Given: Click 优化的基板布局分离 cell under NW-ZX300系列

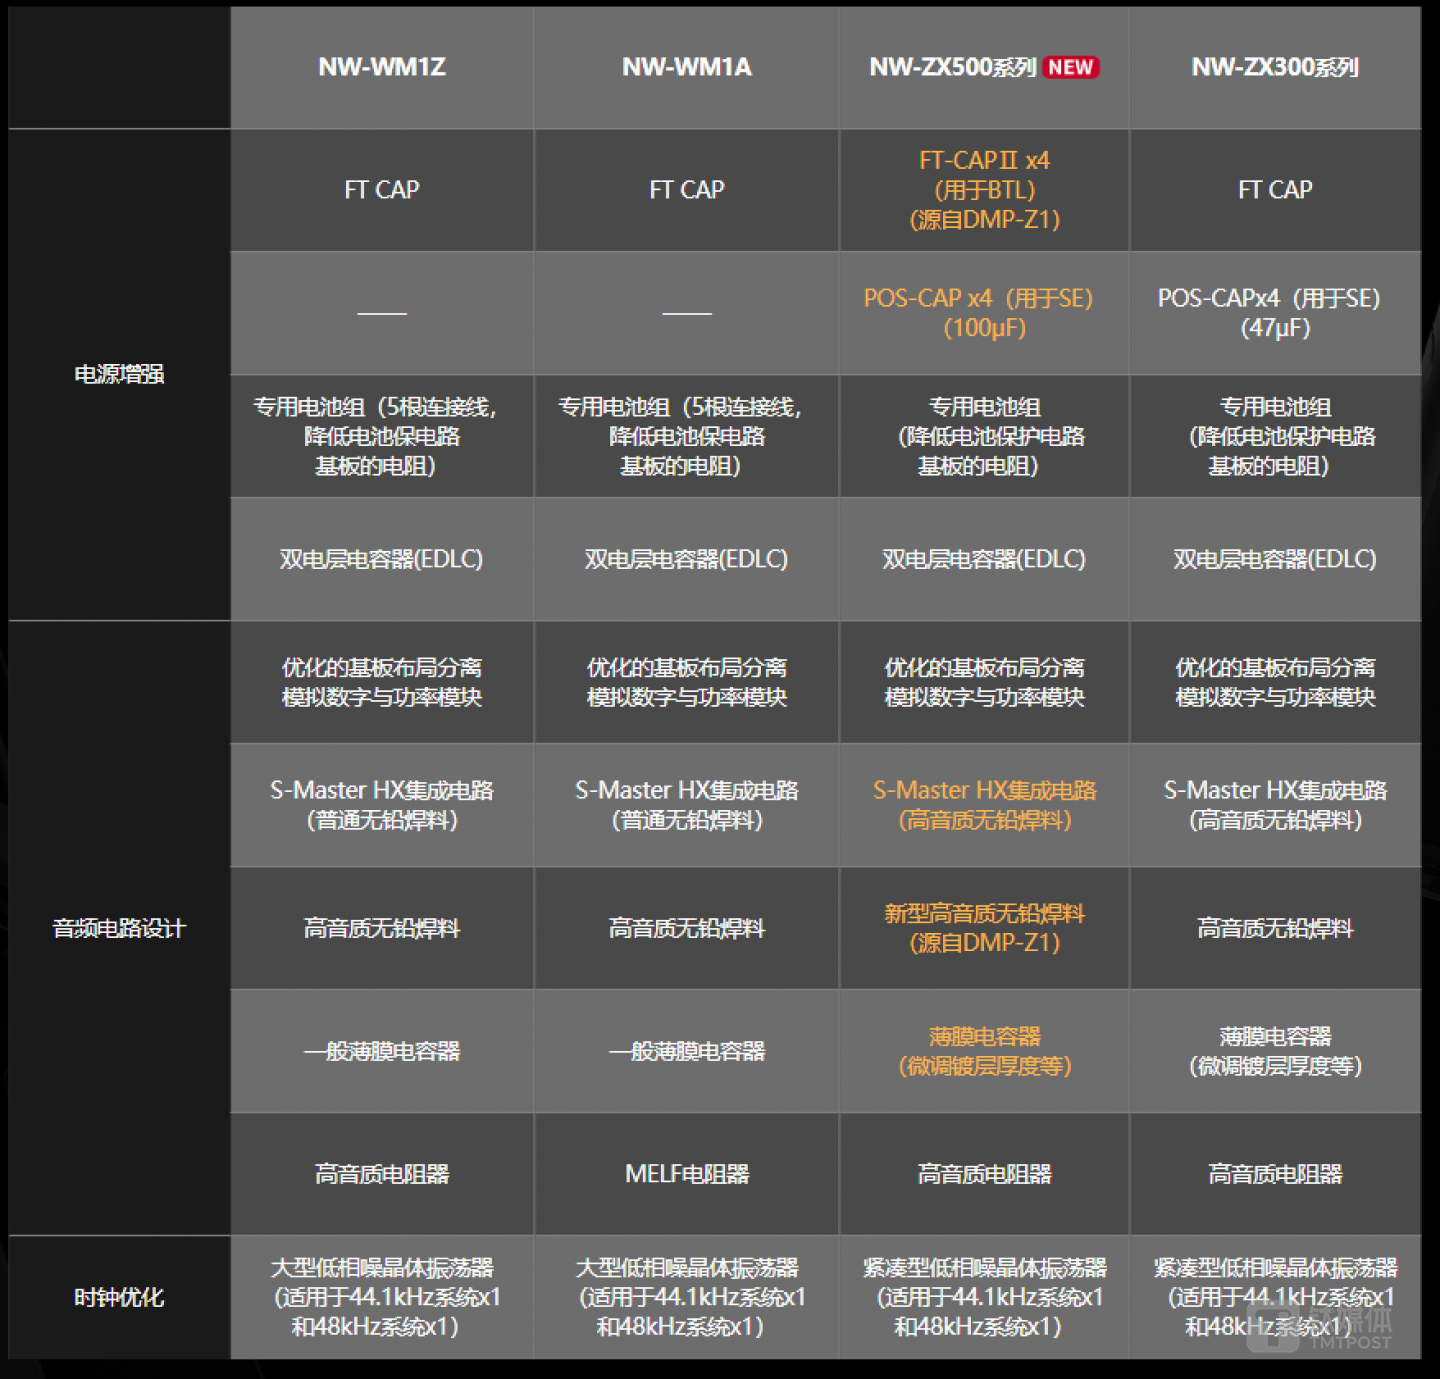Looking at the screenshot, I should pos(1275,682).
